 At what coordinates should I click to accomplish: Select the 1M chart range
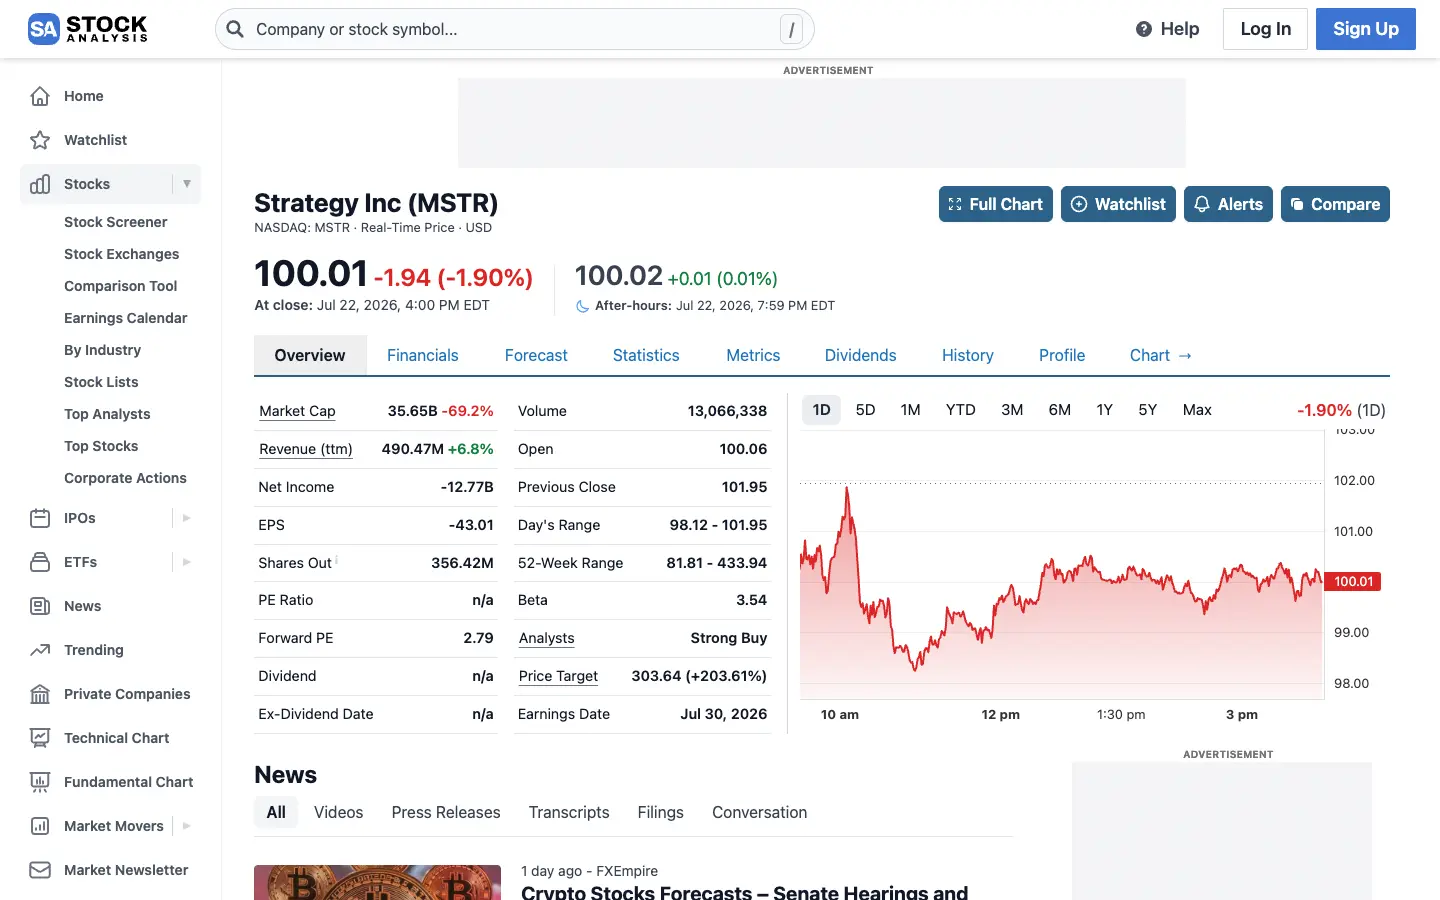pyautogui.click(x=910, y=410)
